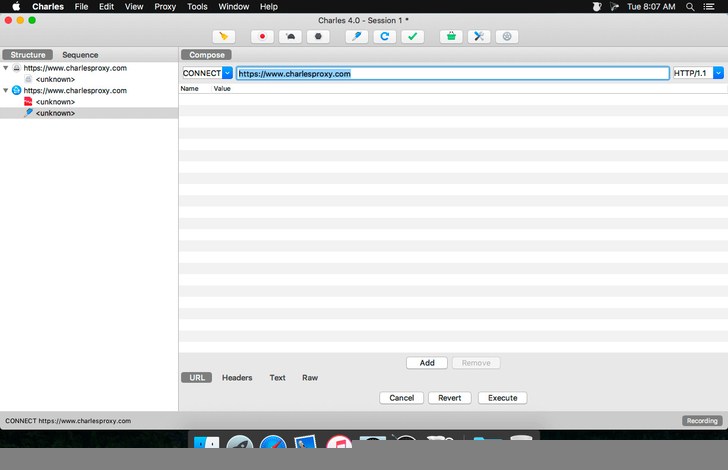
Task: Switch to the Sequence tab
Action: [x=80, y=55]
